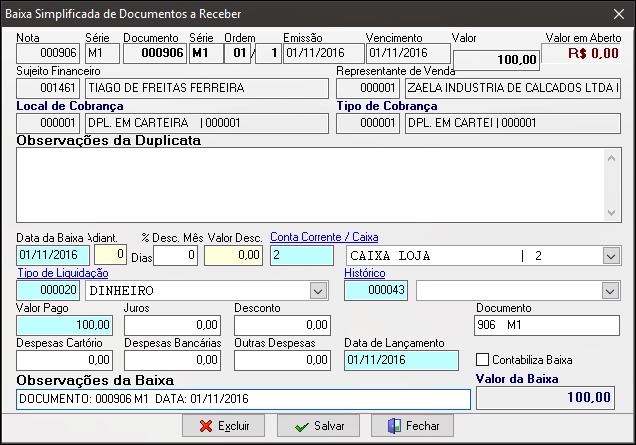Open the Tipo de Liquidação link
636x445 pixels.
(62, 273)
